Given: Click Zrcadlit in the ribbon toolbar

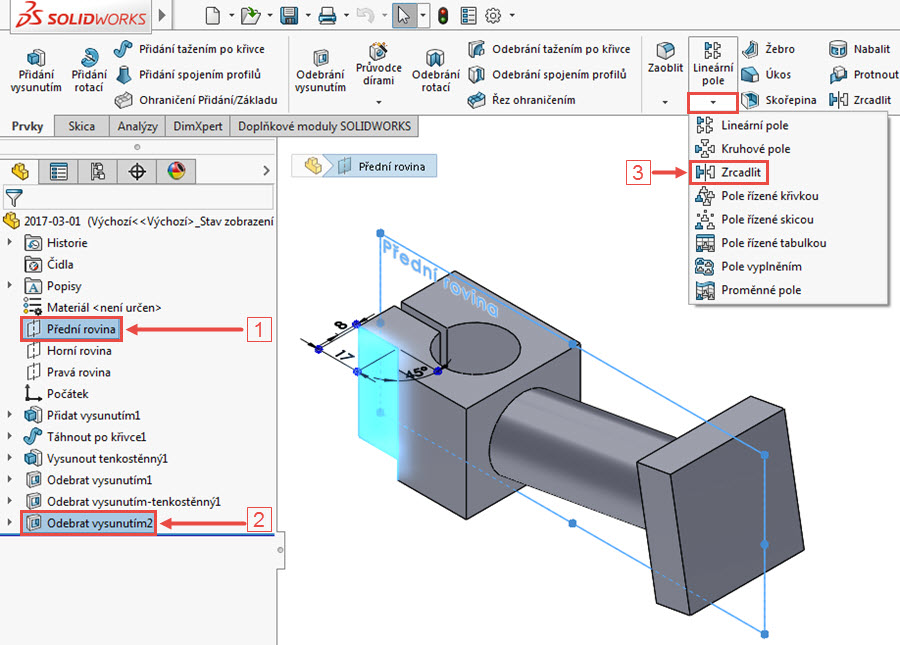Looking at the screenshot, I should (x=860, y=100).
